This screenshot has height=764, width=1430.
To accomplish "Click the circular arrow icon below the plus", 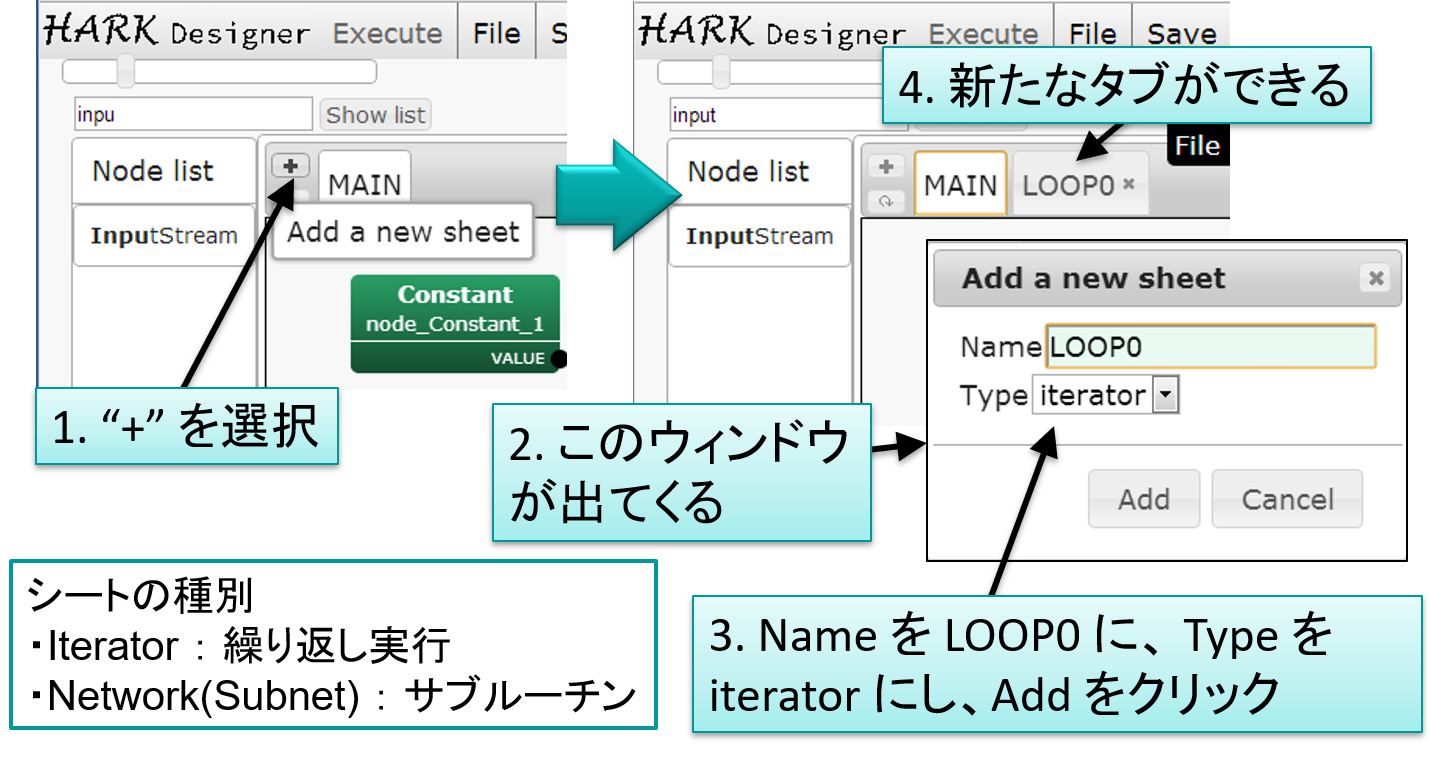I will coord(885,200).
